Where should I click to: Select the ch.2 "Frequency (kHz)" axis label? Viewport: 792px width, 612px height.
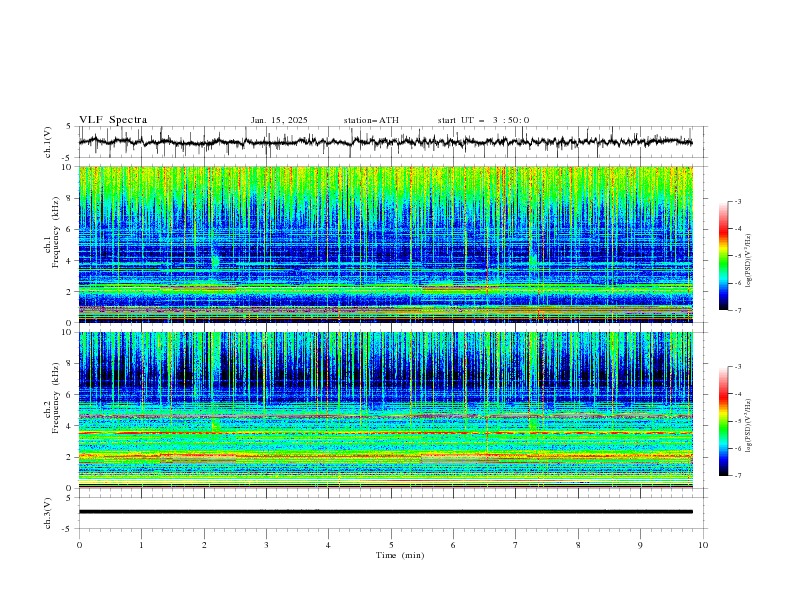[x=56, y=398]
